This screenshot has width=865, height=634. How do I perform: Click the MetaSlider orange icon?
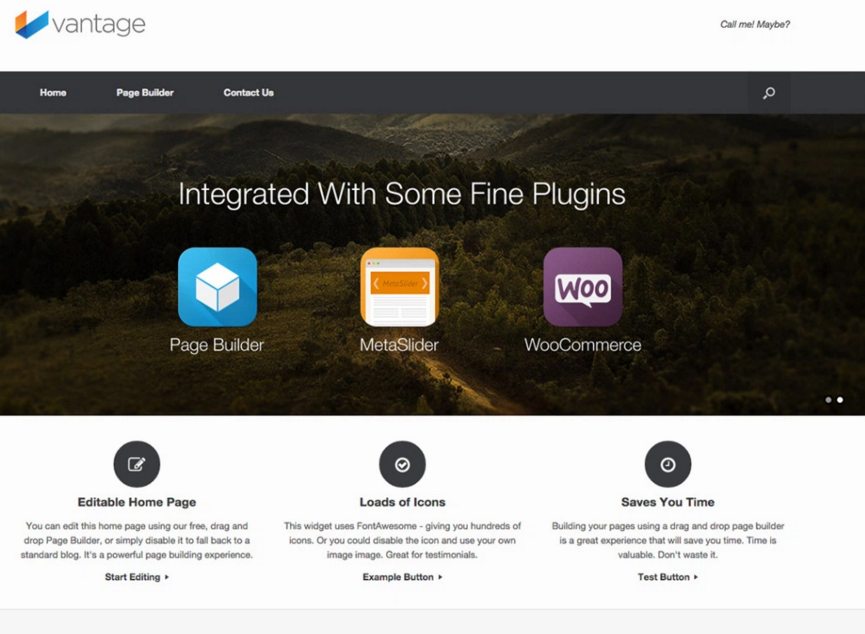point(399,287)
